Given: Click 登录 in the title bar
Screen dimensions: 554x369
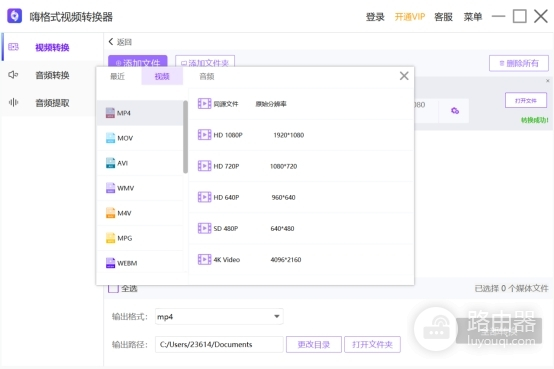Looking at the screenshot, I should click(375, 17).
